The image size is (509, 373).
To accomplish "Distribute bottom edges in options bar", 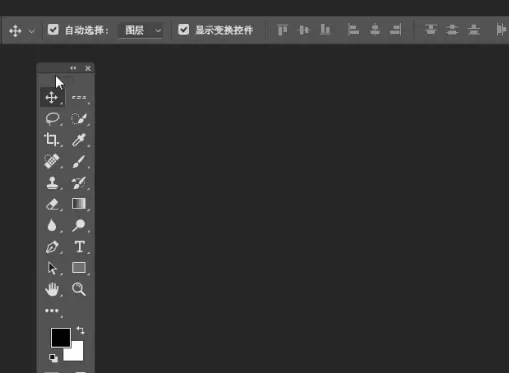I will click(x=473, y=30).
